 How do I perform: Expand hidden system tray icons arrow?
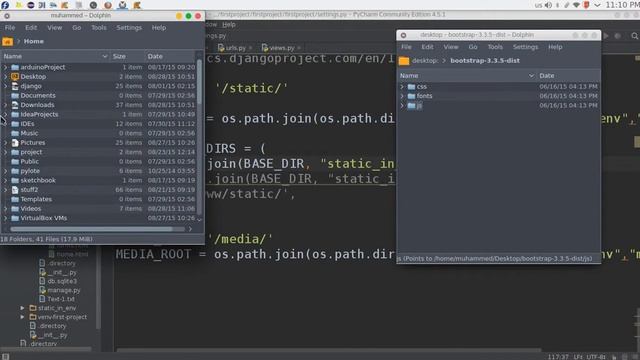point(597,5)
